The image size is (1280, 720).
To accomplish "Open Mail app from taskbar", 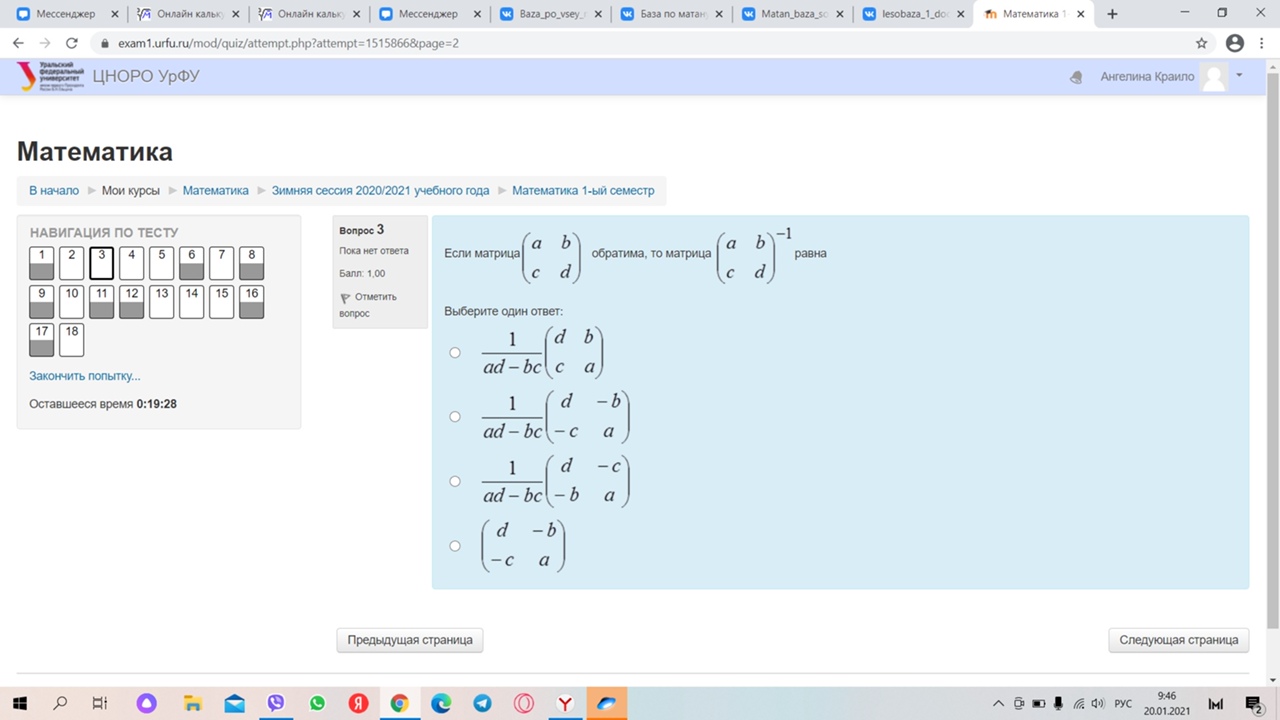I will (234, 703).
